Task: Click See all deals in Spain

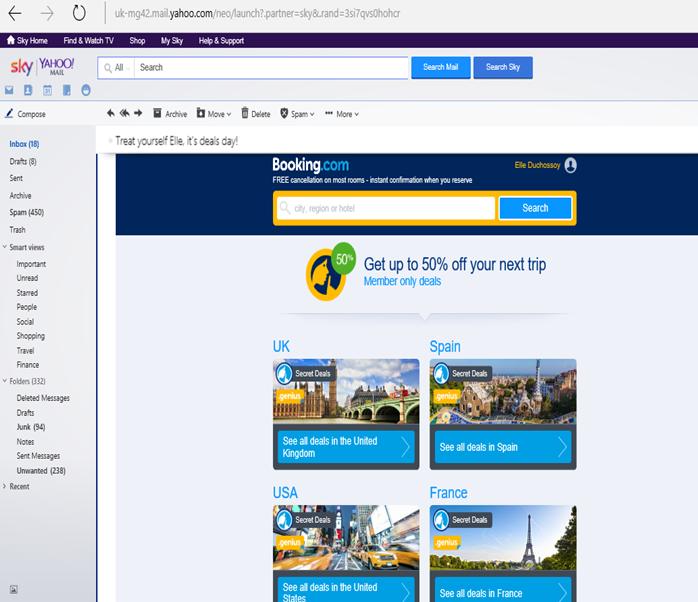Action: click(503, 447)
